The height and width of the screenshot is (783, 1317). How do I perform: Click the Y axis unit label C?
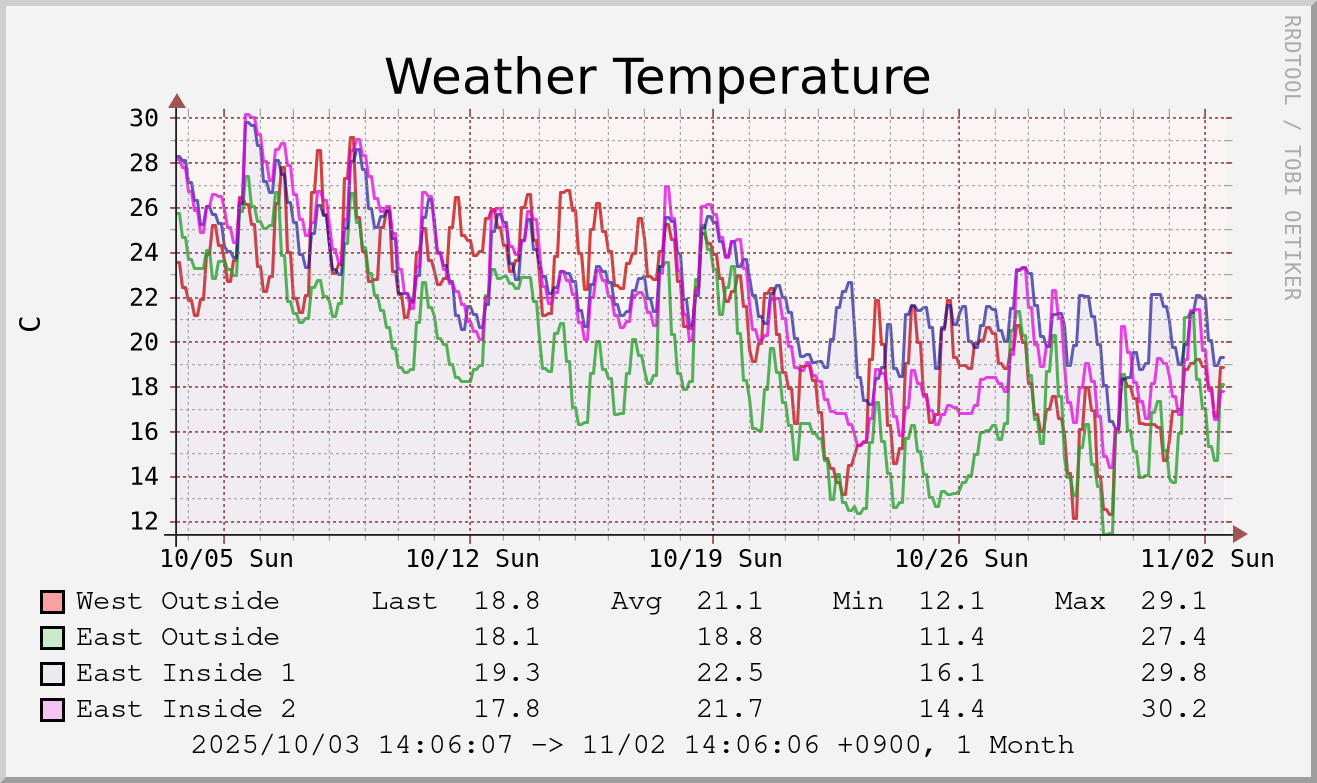[x=31, y=323]
